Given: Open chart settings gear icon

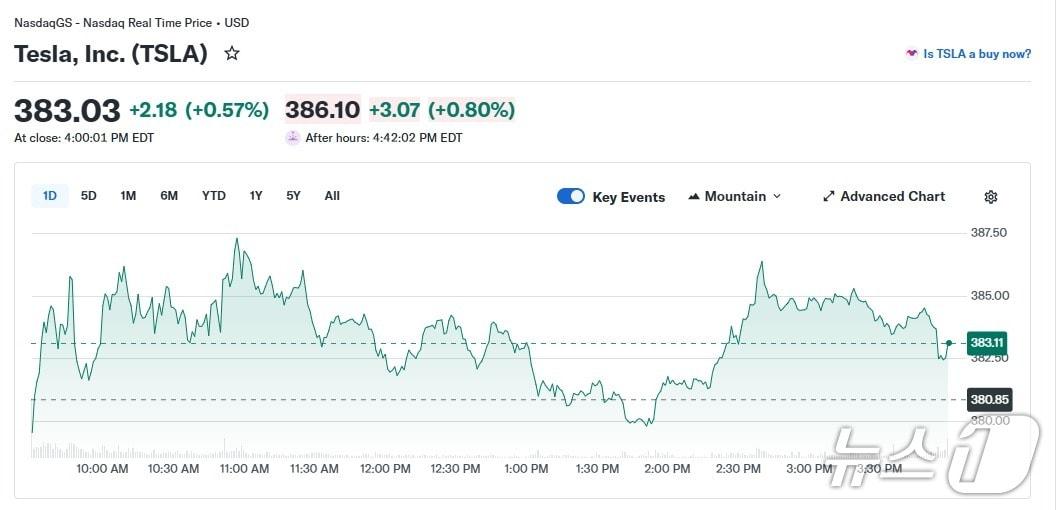Looking at the screenshot, I should (x=991, y=197).
